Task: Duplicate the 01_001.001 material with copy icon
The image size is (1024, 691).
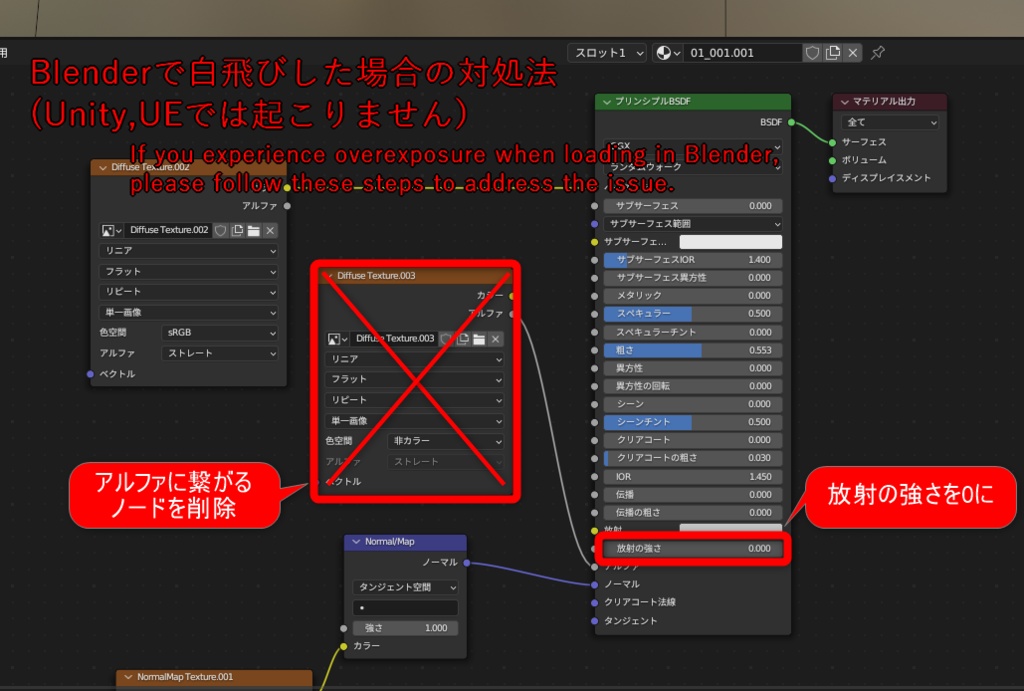Action: 833,53
